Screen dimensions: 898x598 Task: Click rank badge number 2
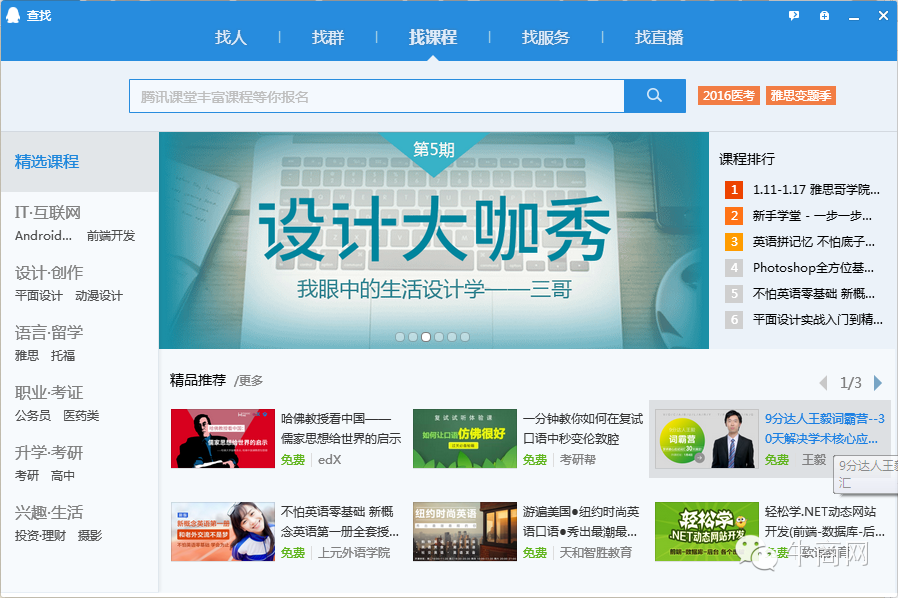coord(734,216)
